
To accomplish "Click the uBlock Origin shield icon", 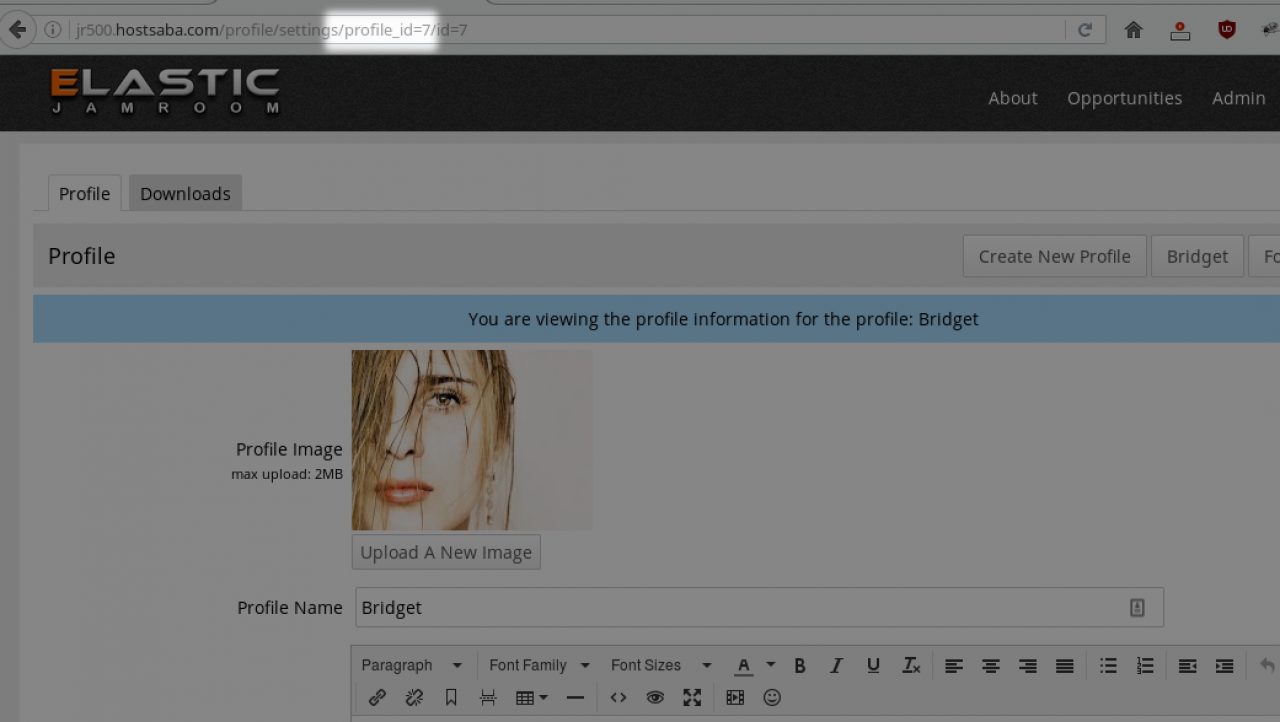I will click(x=1227, y=30).
